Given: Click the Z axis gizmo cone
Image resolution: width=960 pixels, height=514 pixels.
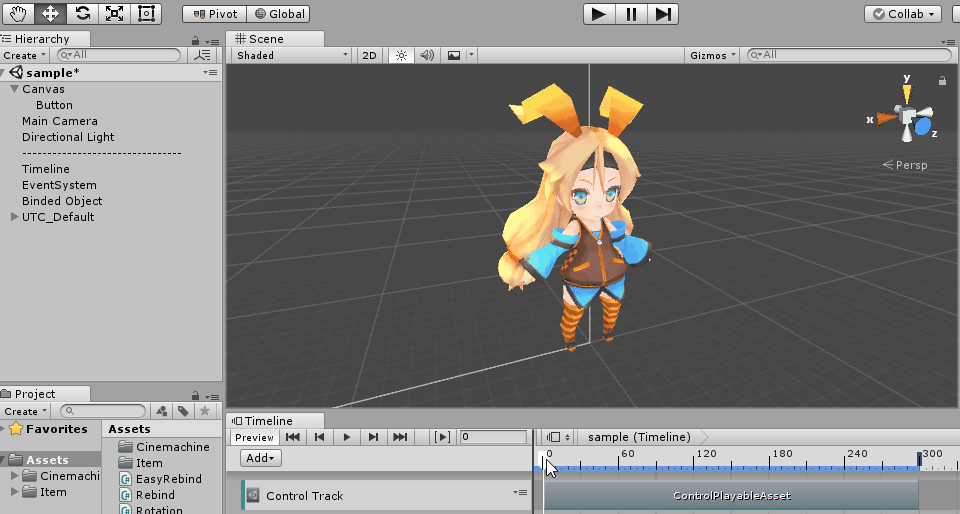Looking at the screenshot, I should point(922,126).
